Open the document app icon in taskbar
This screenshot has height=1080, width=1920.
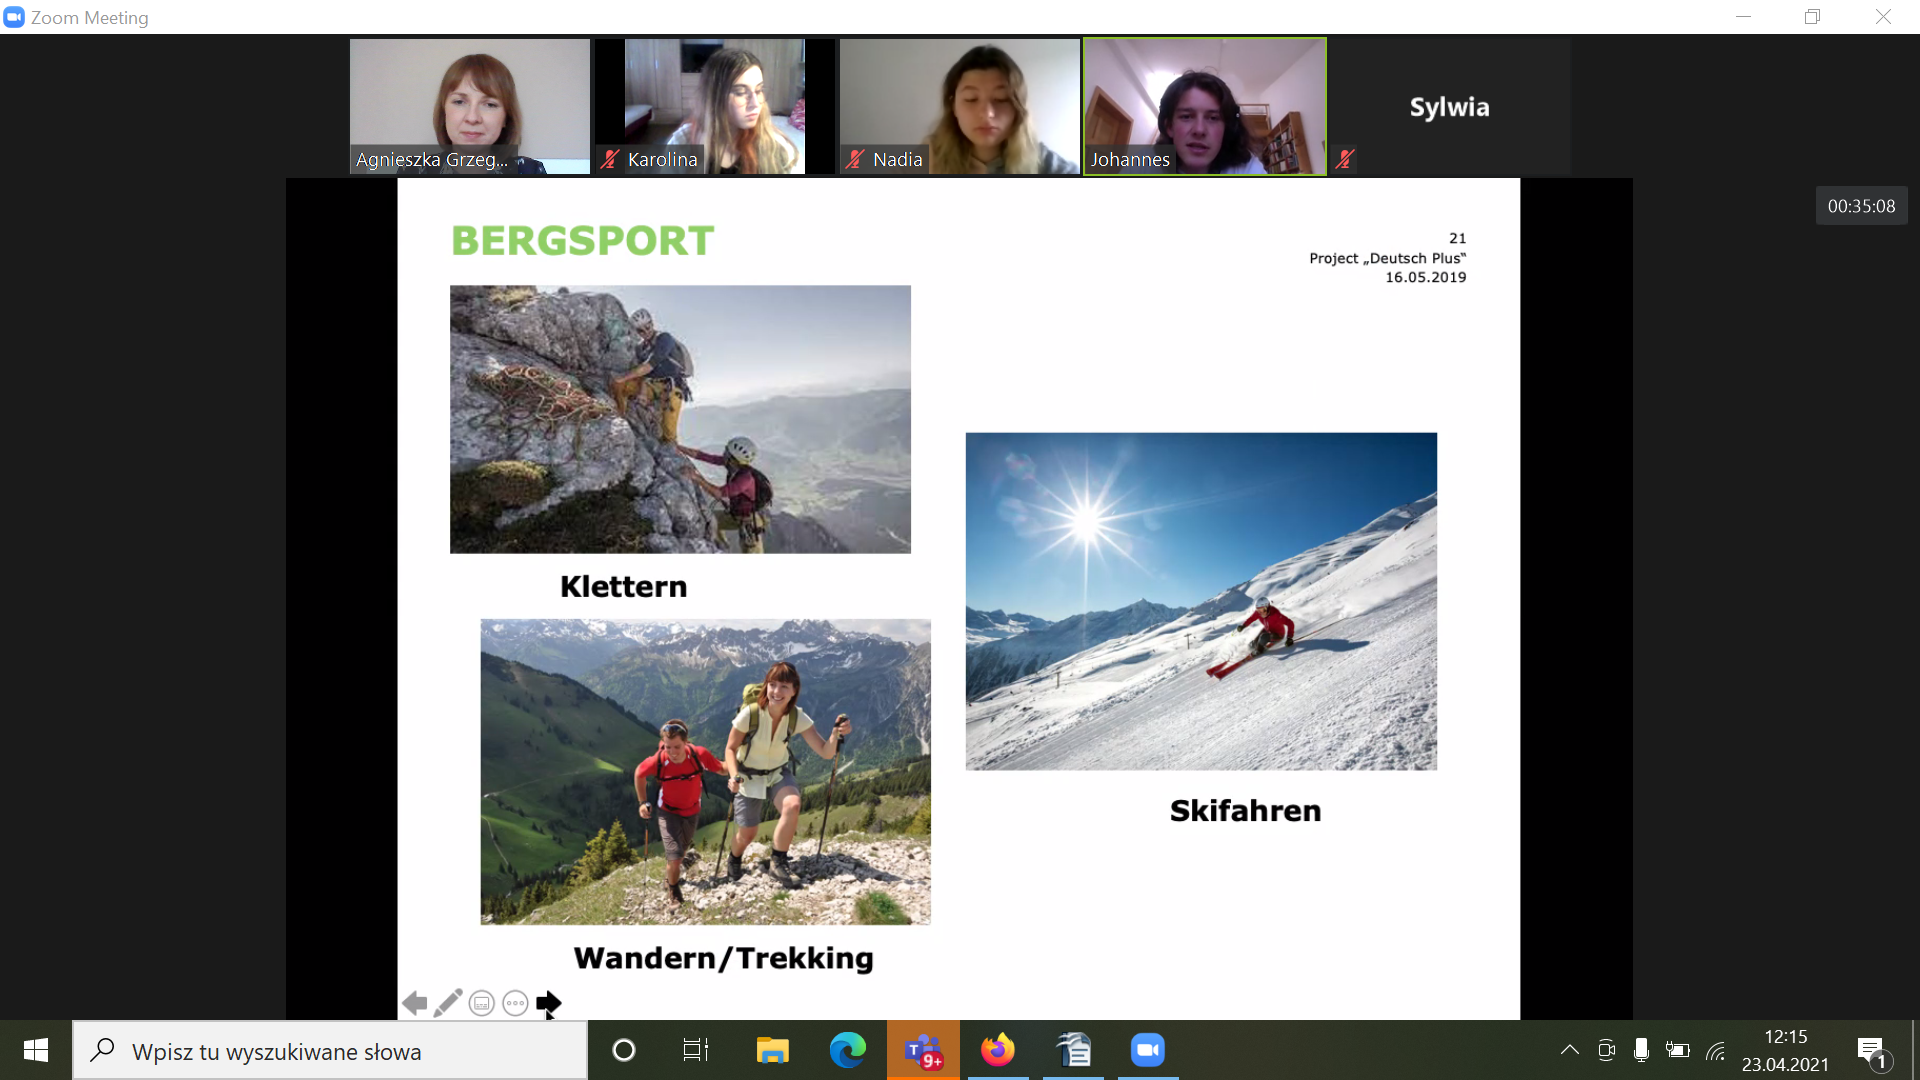click(1073, 1050)
